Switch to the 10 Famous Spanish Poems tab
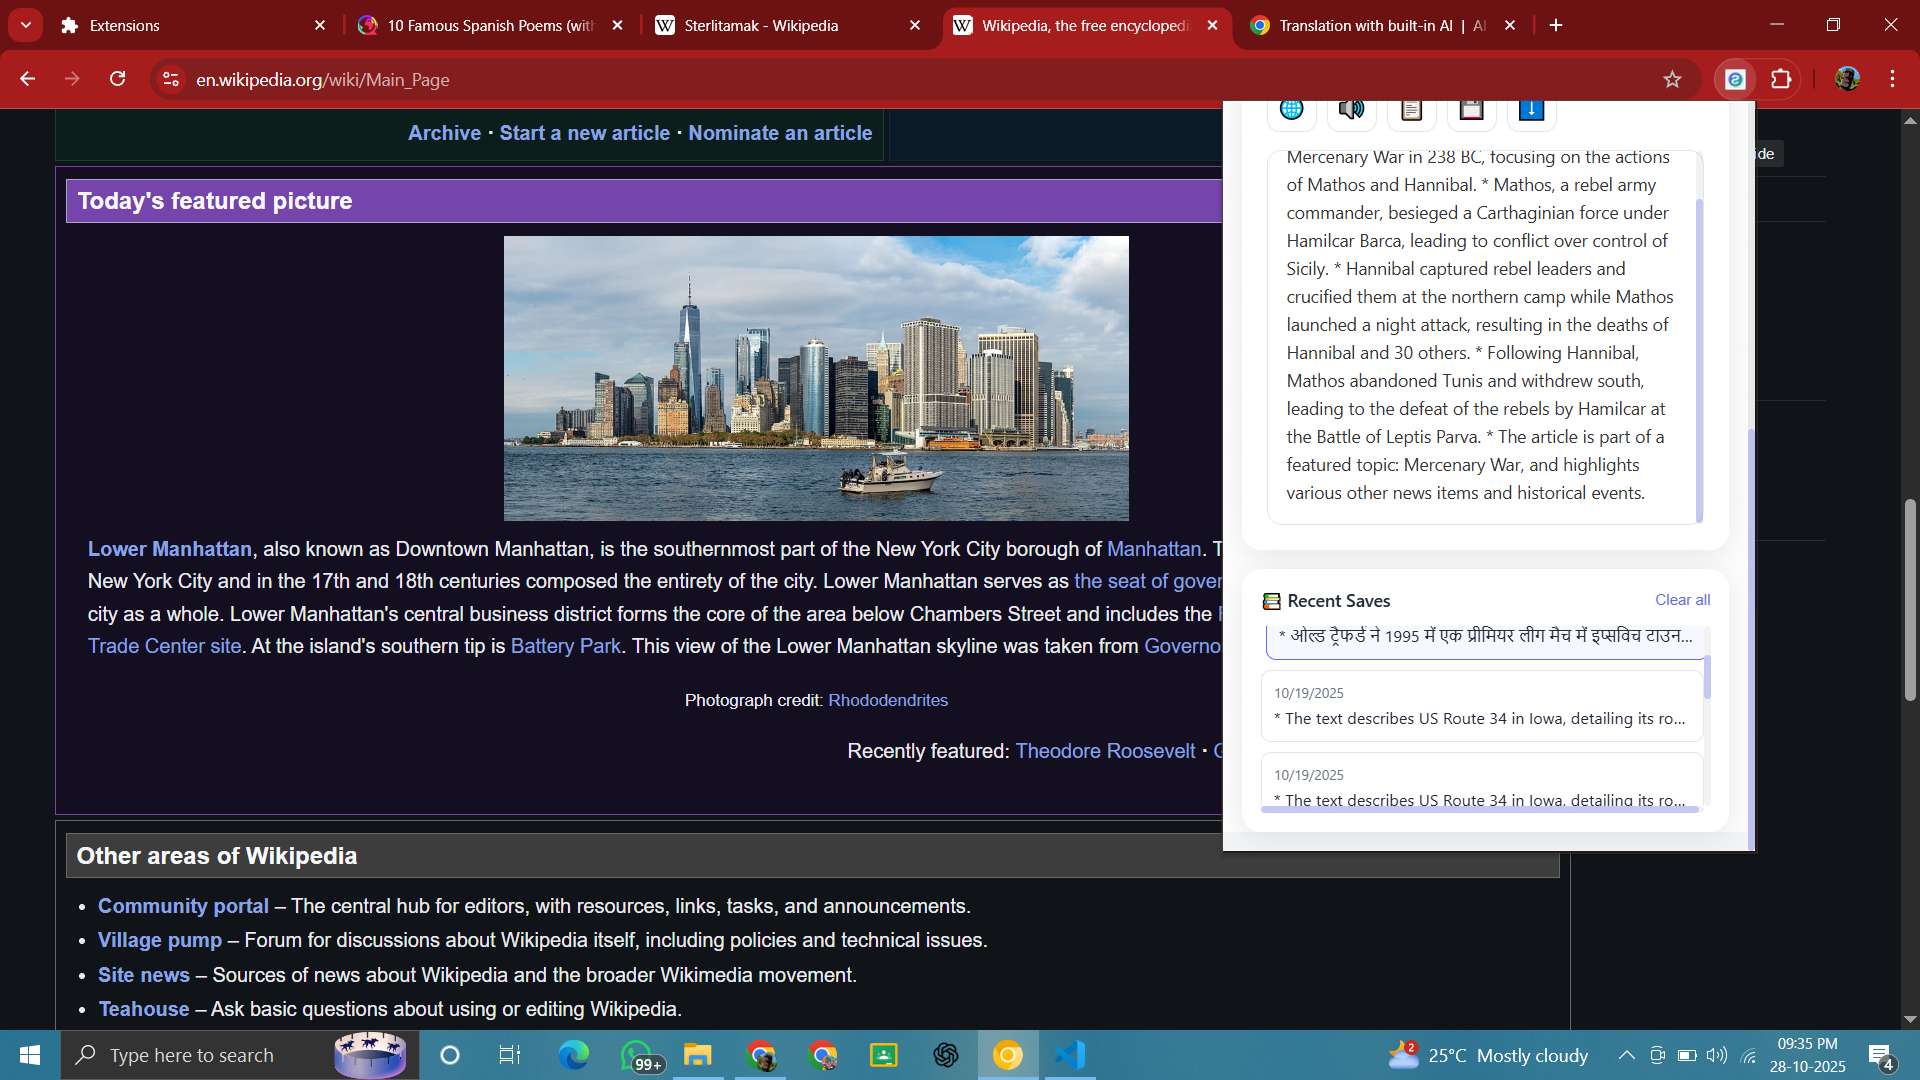Viewport: 1920px width, 1080px height. tap(490, 25)
